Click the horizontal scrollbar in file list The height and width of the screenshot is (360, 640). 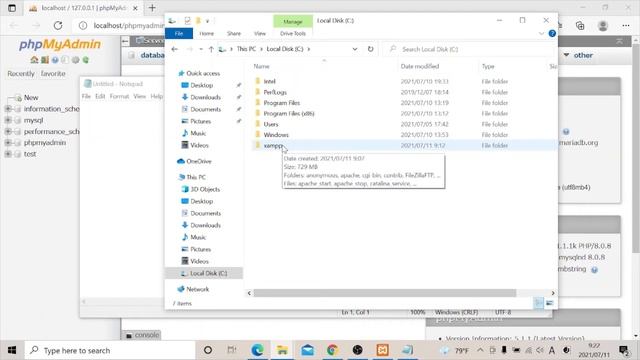(384, 293)
